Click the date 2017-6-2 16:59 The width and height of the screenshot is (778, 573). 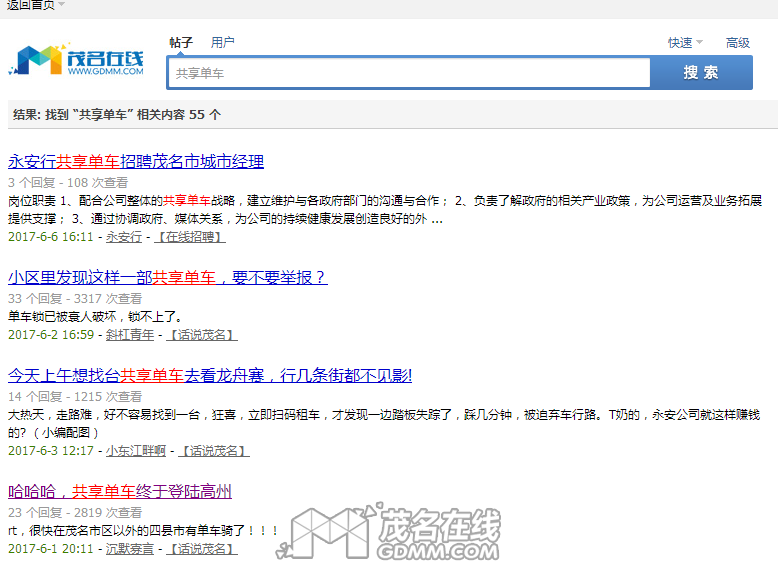click(51, 335)
